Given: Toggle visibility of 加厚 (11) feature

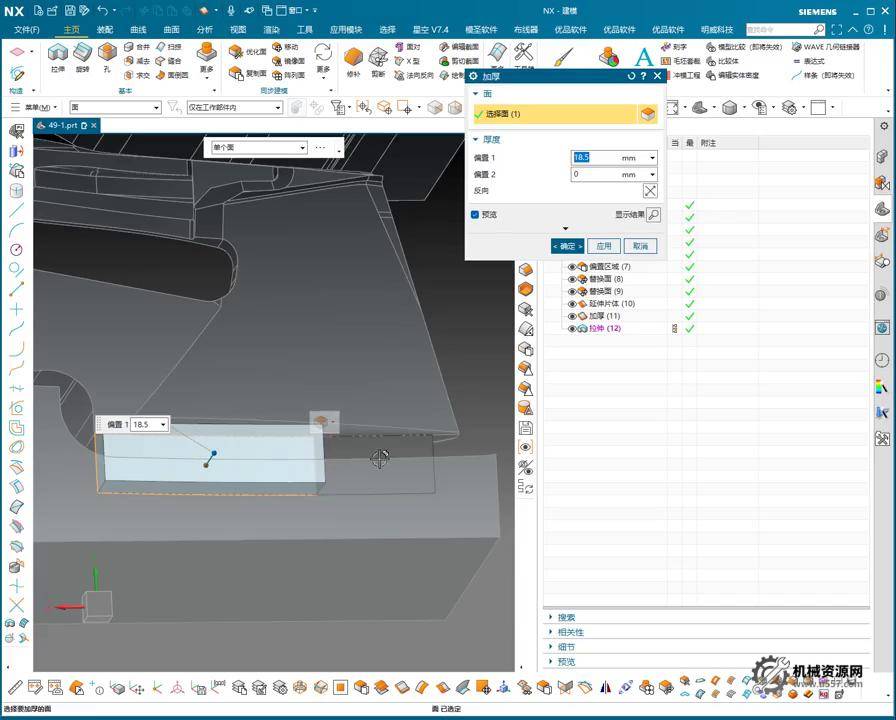Looking at the screenshot, I should coord(573,316).
